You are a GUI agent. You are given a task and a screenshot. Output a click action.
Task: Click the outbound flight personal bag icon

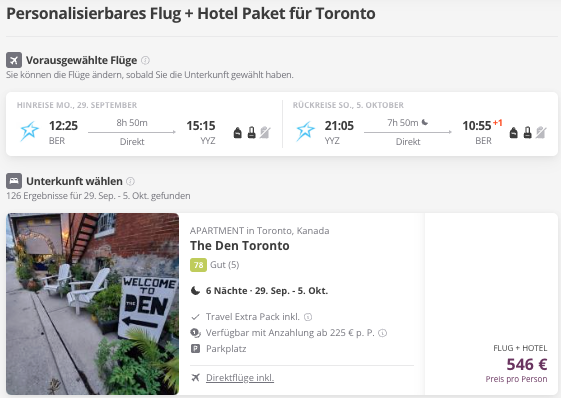coord(238,132)
